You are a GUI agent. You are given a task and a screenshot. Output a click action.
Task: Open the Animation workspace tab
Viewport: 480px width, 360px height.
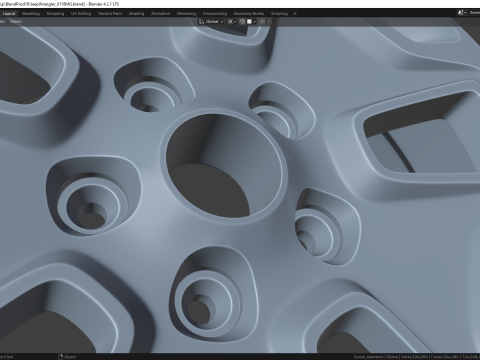click(161, 14)
